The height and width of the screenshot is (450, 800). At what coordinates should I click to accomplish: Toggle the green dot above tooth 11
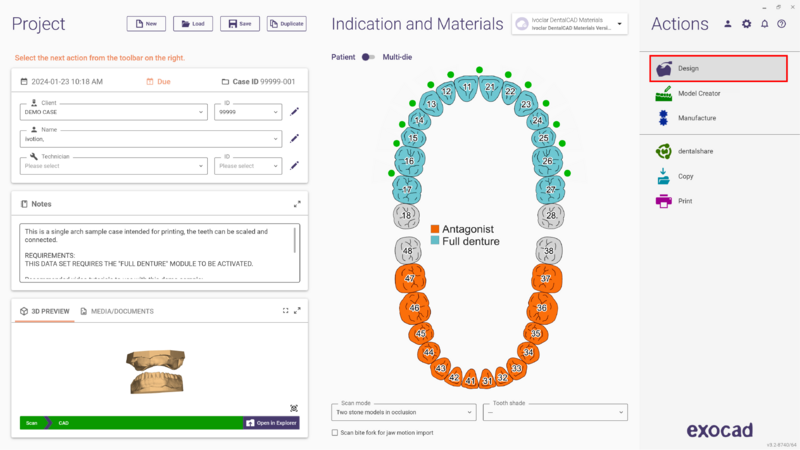click(x=479, y=70)
